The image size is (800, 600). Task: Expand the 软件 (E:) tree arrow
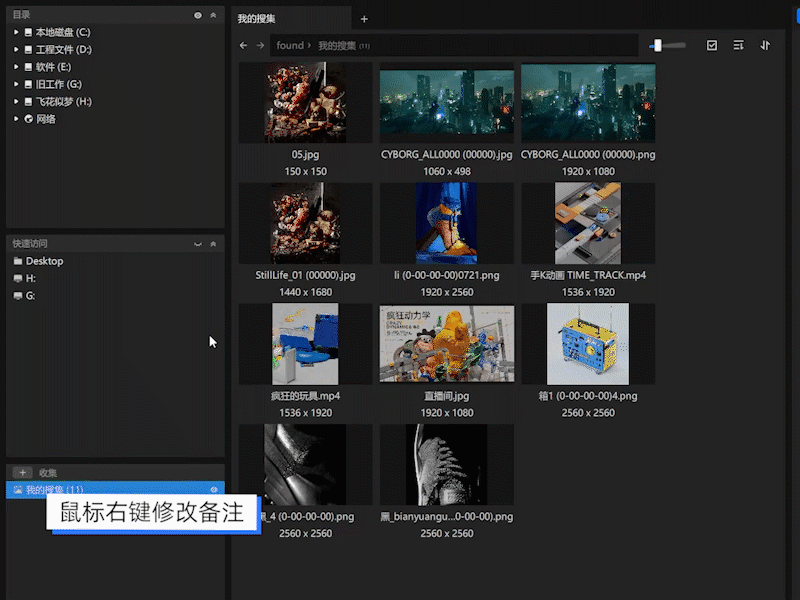coord(16,67)
